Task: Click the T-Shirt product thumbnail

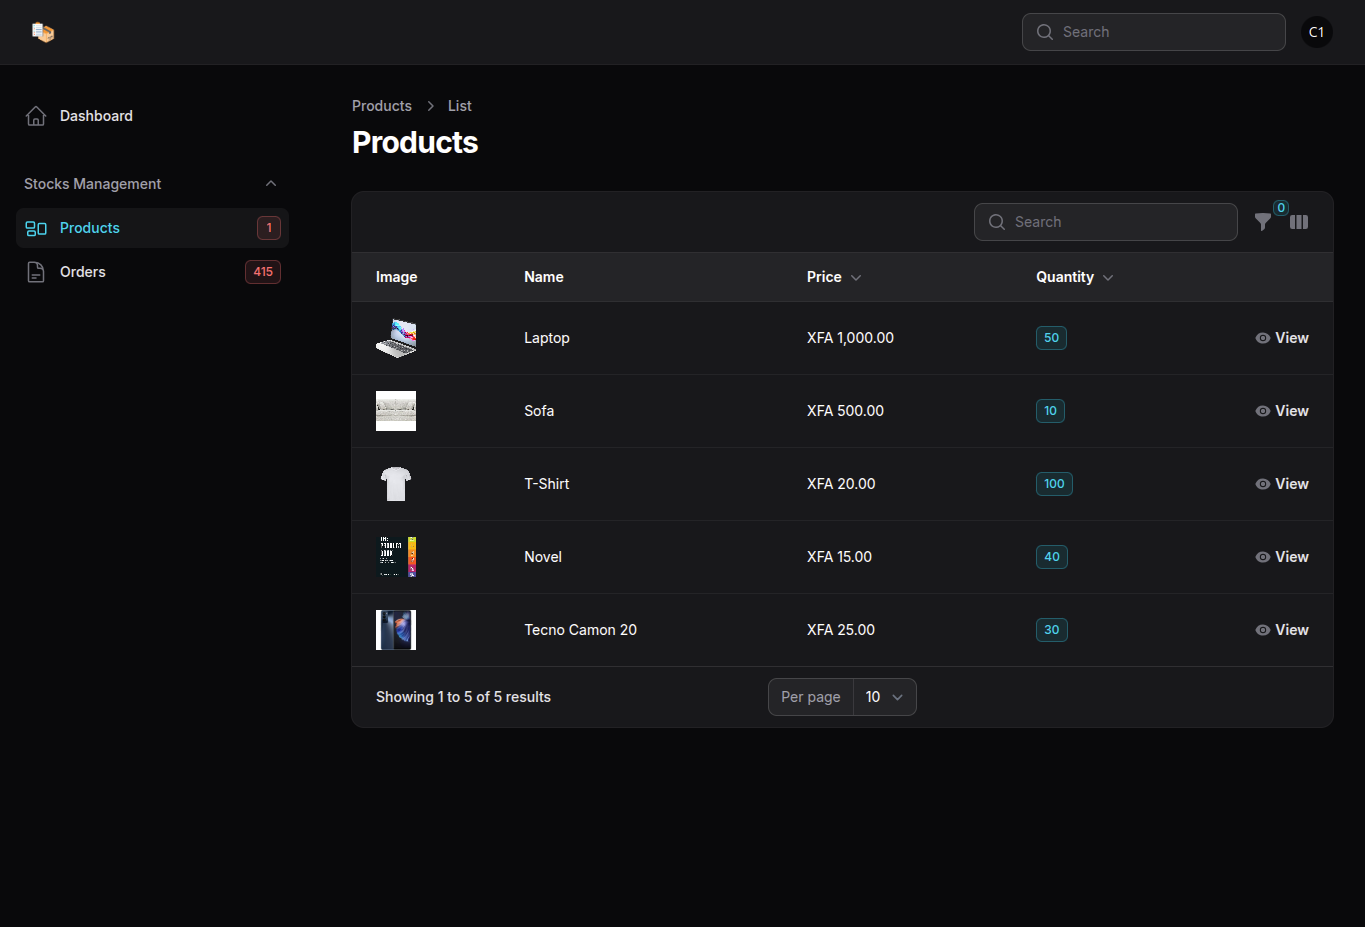Action: pos(396,484)
